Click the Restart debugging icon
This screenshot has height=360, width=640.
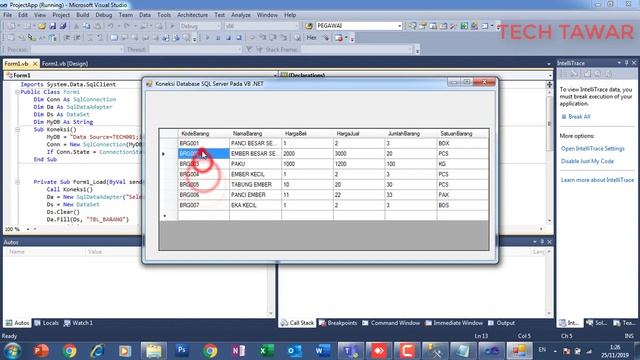239,38
